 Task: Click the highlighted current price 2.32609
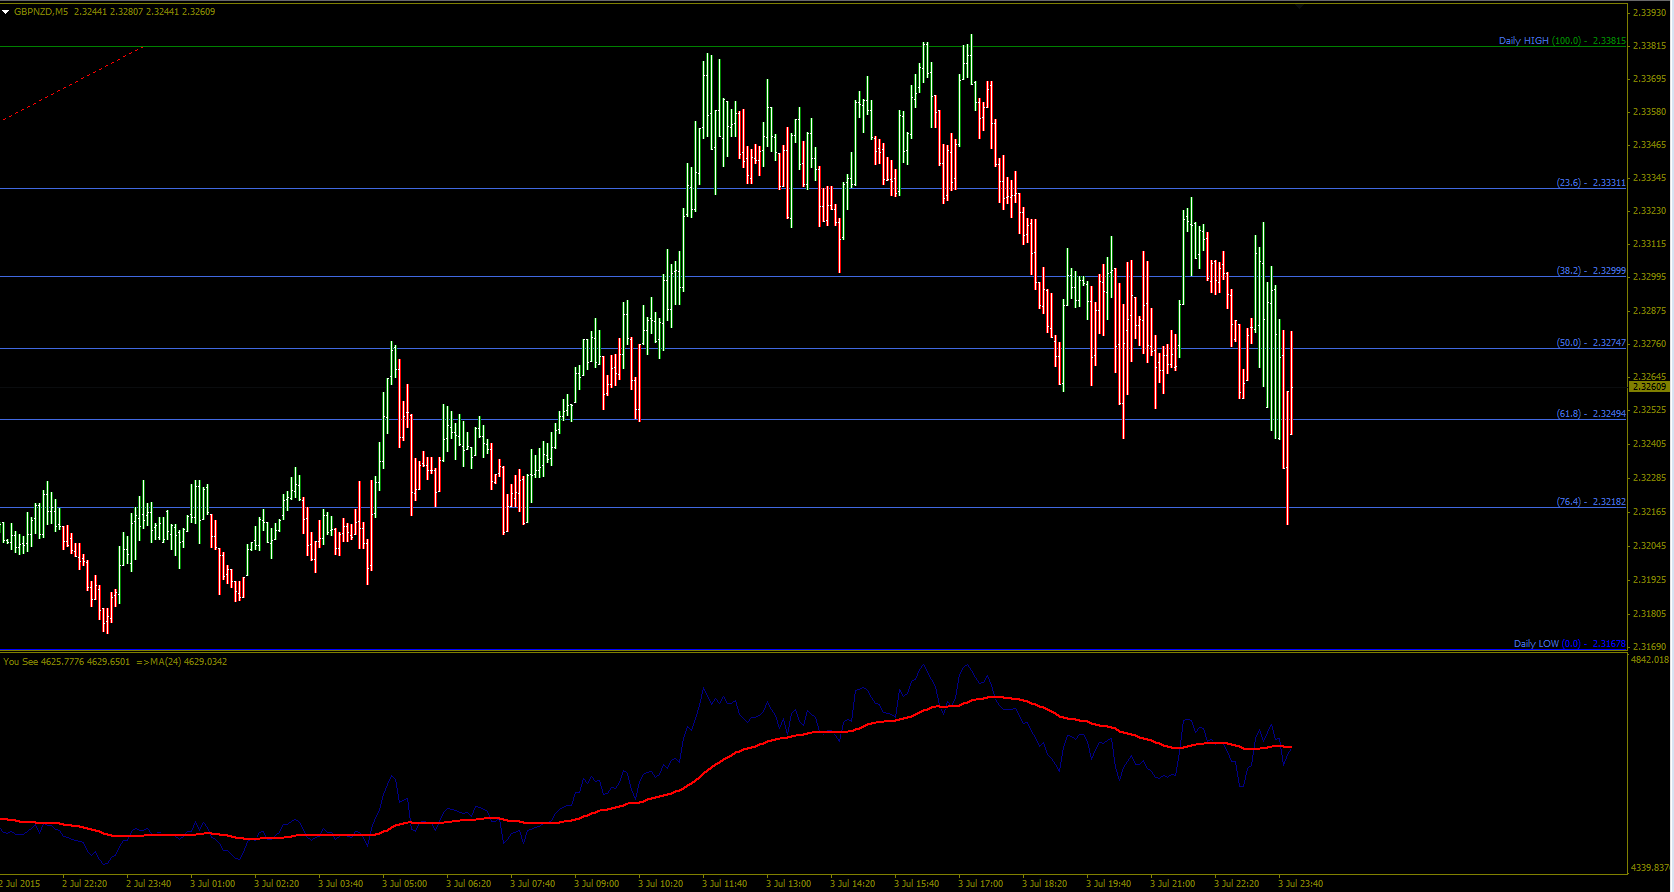pyautogui.click(x=1650, y=386)
